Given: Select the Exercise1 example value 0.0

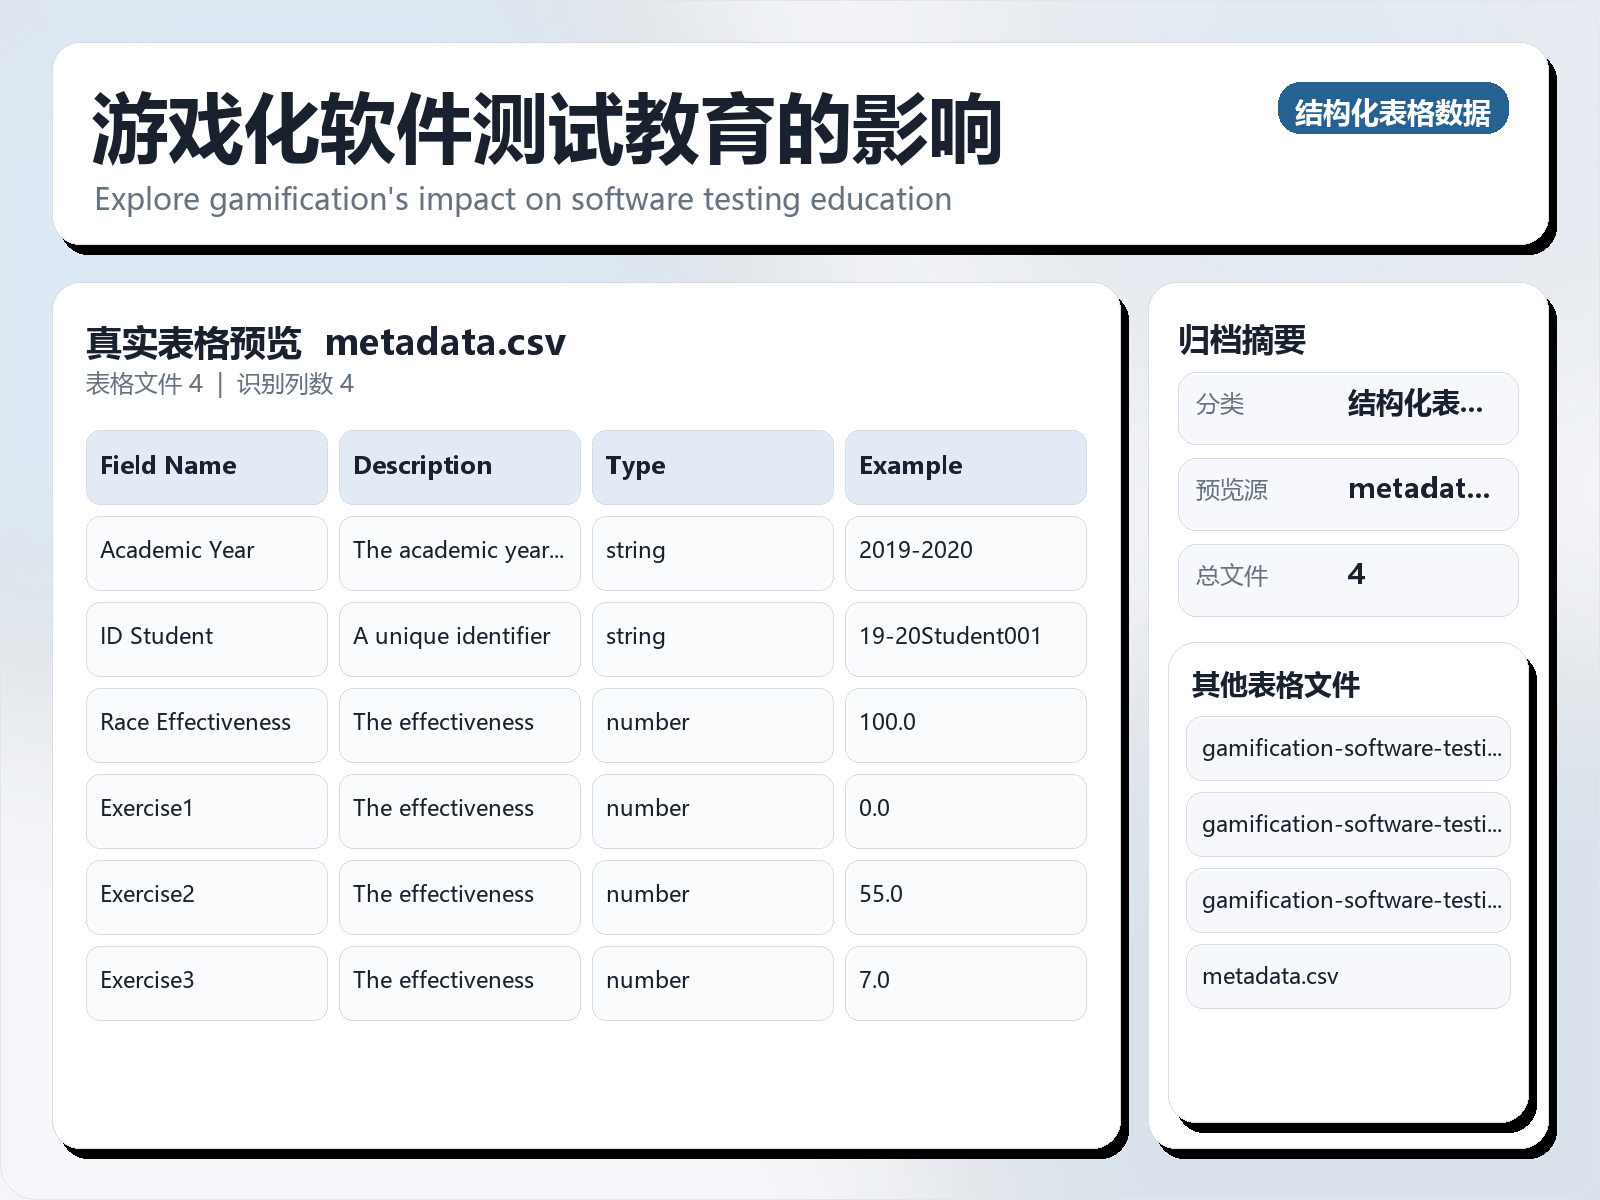Looking at the screenshot, I should click(874, 809).
